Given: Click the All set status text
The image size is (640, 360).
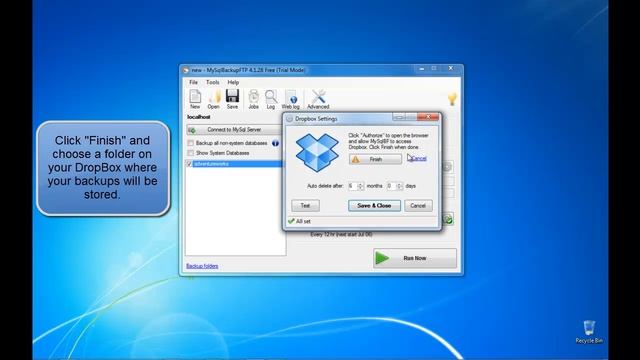Looking at the screenshot, I should (303, 221).
